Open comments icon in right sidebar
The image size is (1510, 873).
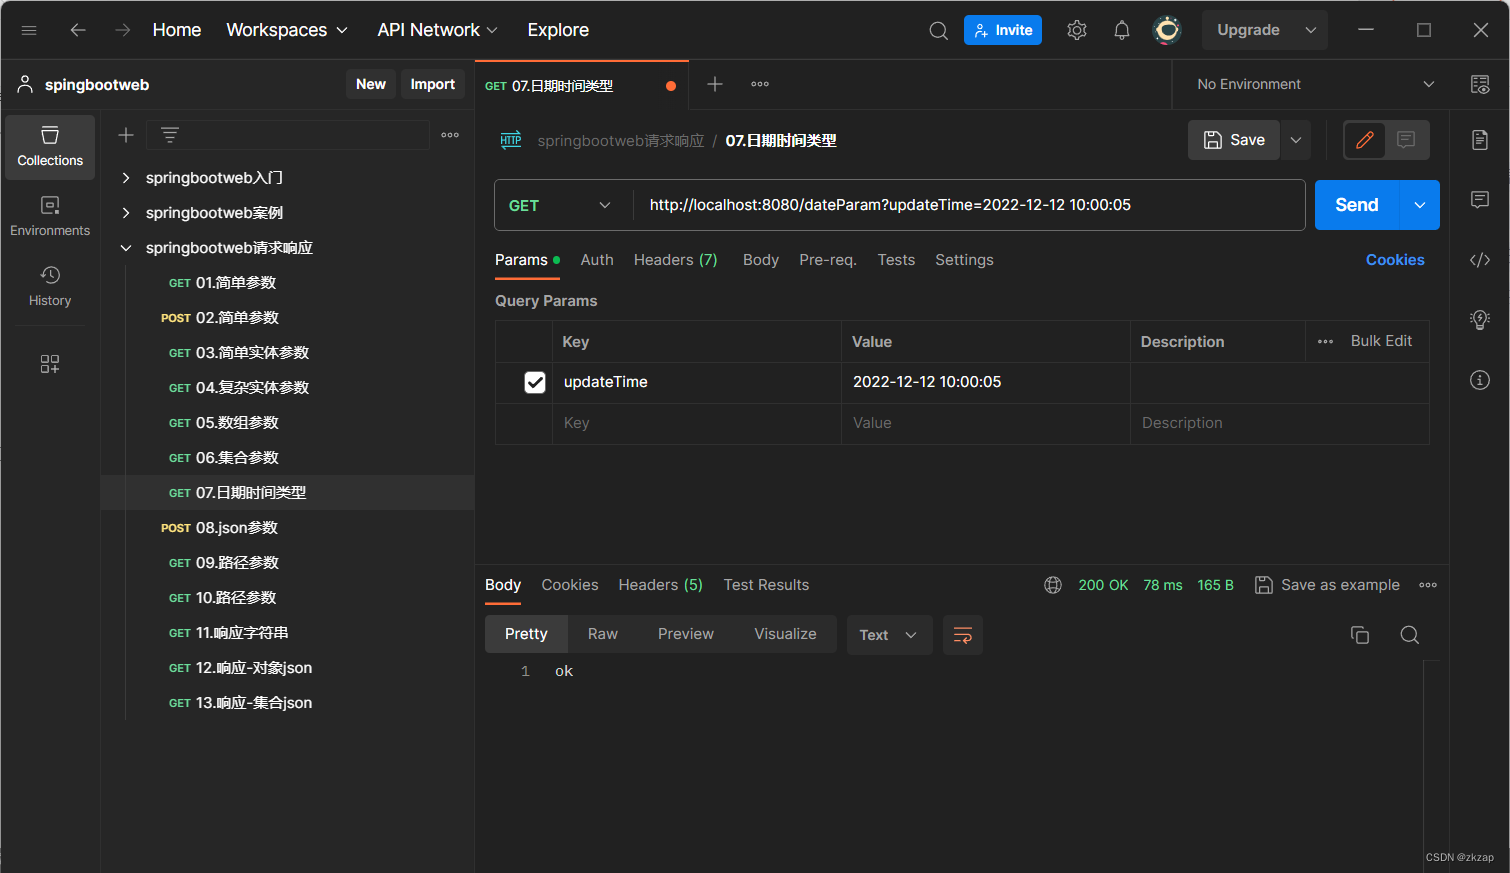tap(1480, 200)
